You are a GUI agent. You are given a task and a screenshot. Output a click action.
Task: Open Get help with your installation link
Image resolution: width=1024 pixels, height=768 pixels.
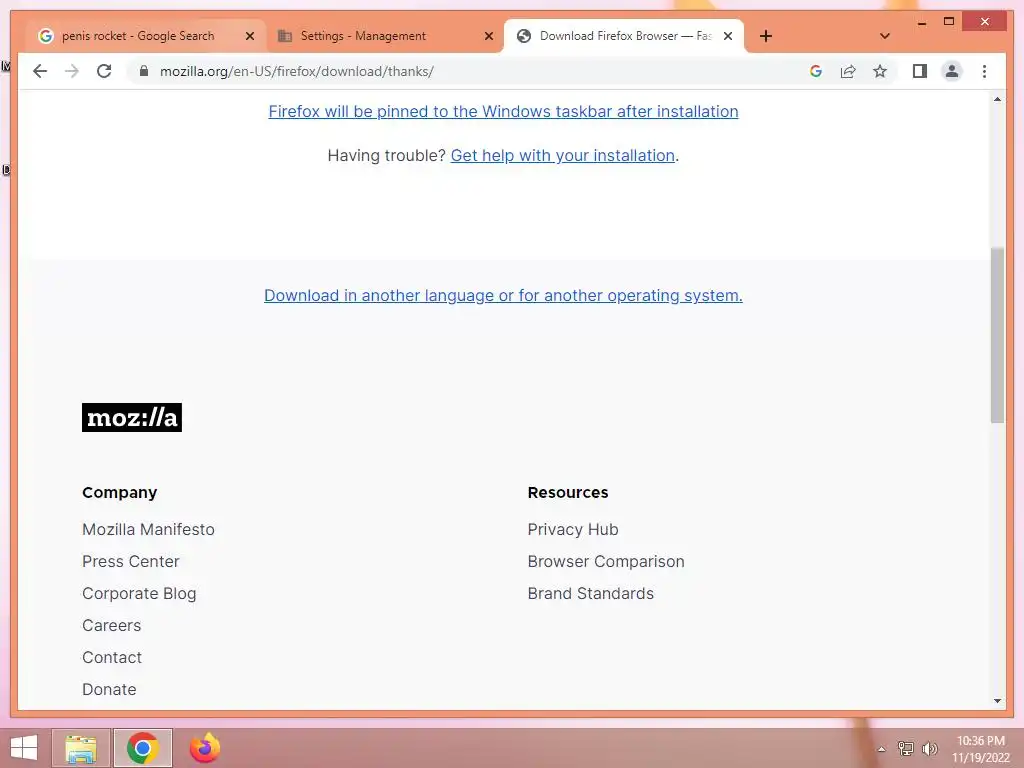[x=562, y=155]
